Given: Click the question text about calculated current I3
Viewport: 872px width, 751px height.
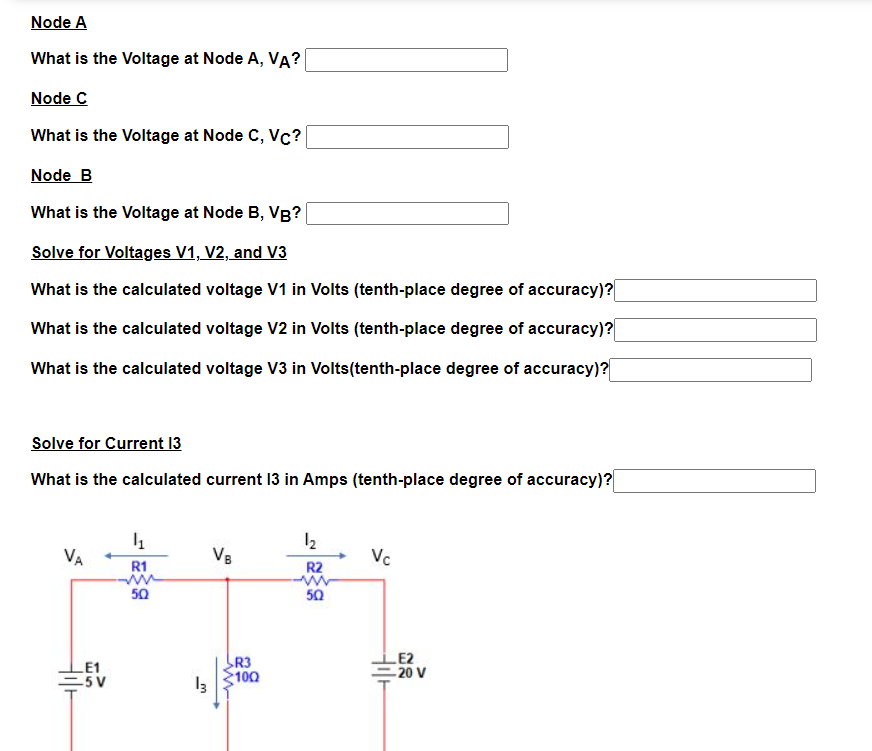Looking at the screenshot, I should pyautogui.click(x=321, y=480).
